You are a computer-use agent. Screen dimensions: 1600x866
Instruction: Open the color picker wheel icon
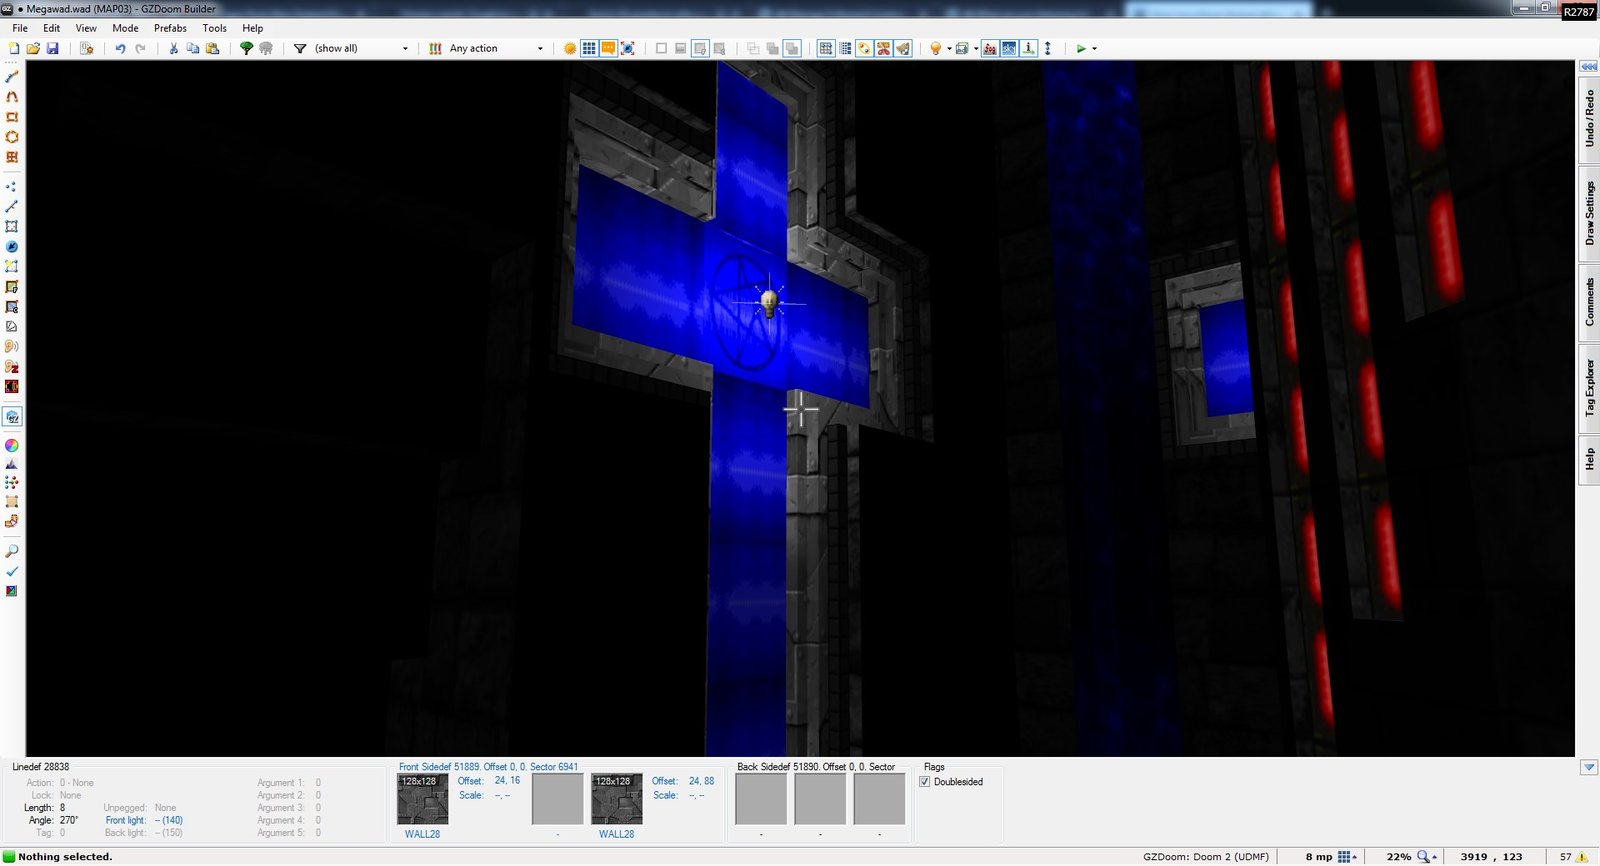(x=12, y=445)
